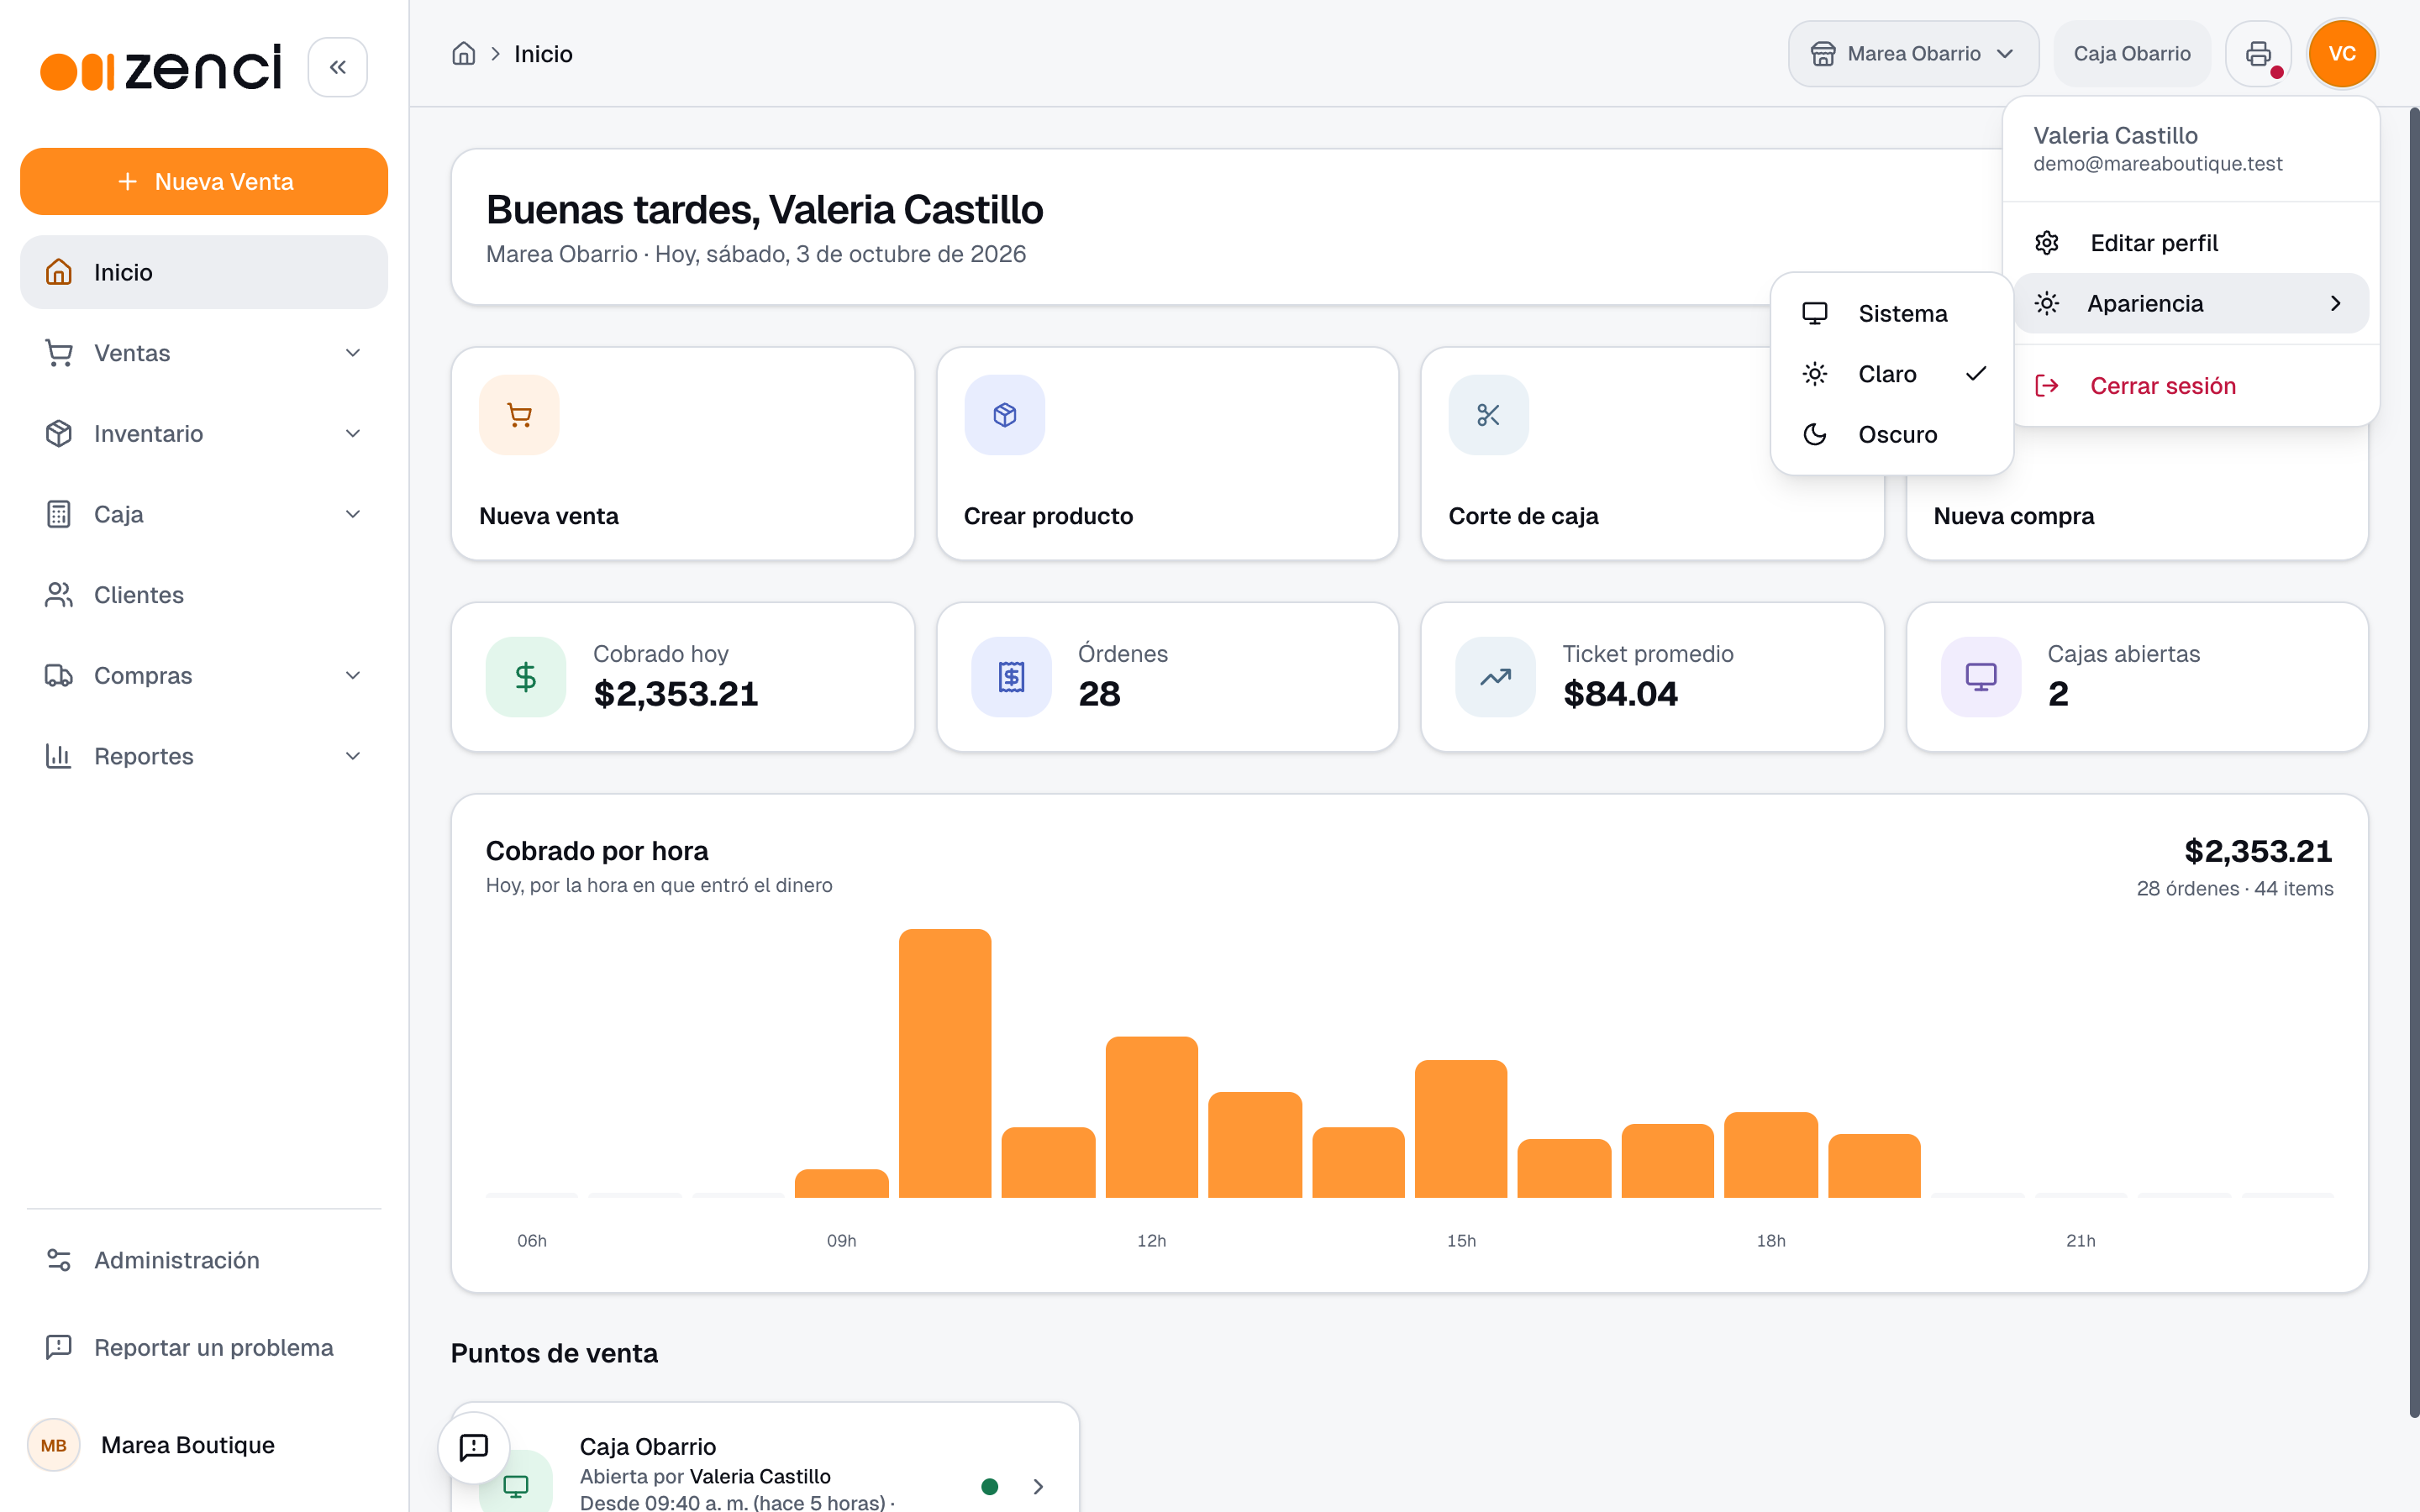The image size is (2420, 1512).
Task: Click the VC user avatar
Action: (x=2342, y=54)
